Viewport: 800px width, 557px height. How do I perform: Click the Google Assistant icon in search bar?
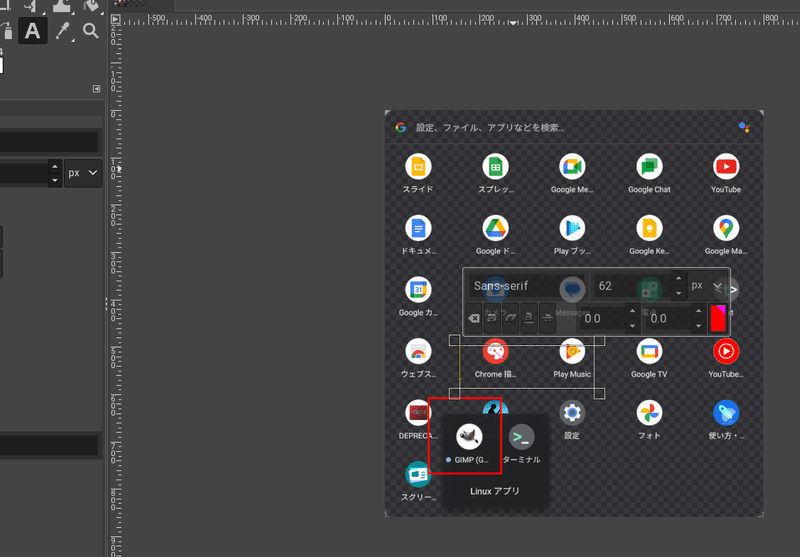click(744, 127)
